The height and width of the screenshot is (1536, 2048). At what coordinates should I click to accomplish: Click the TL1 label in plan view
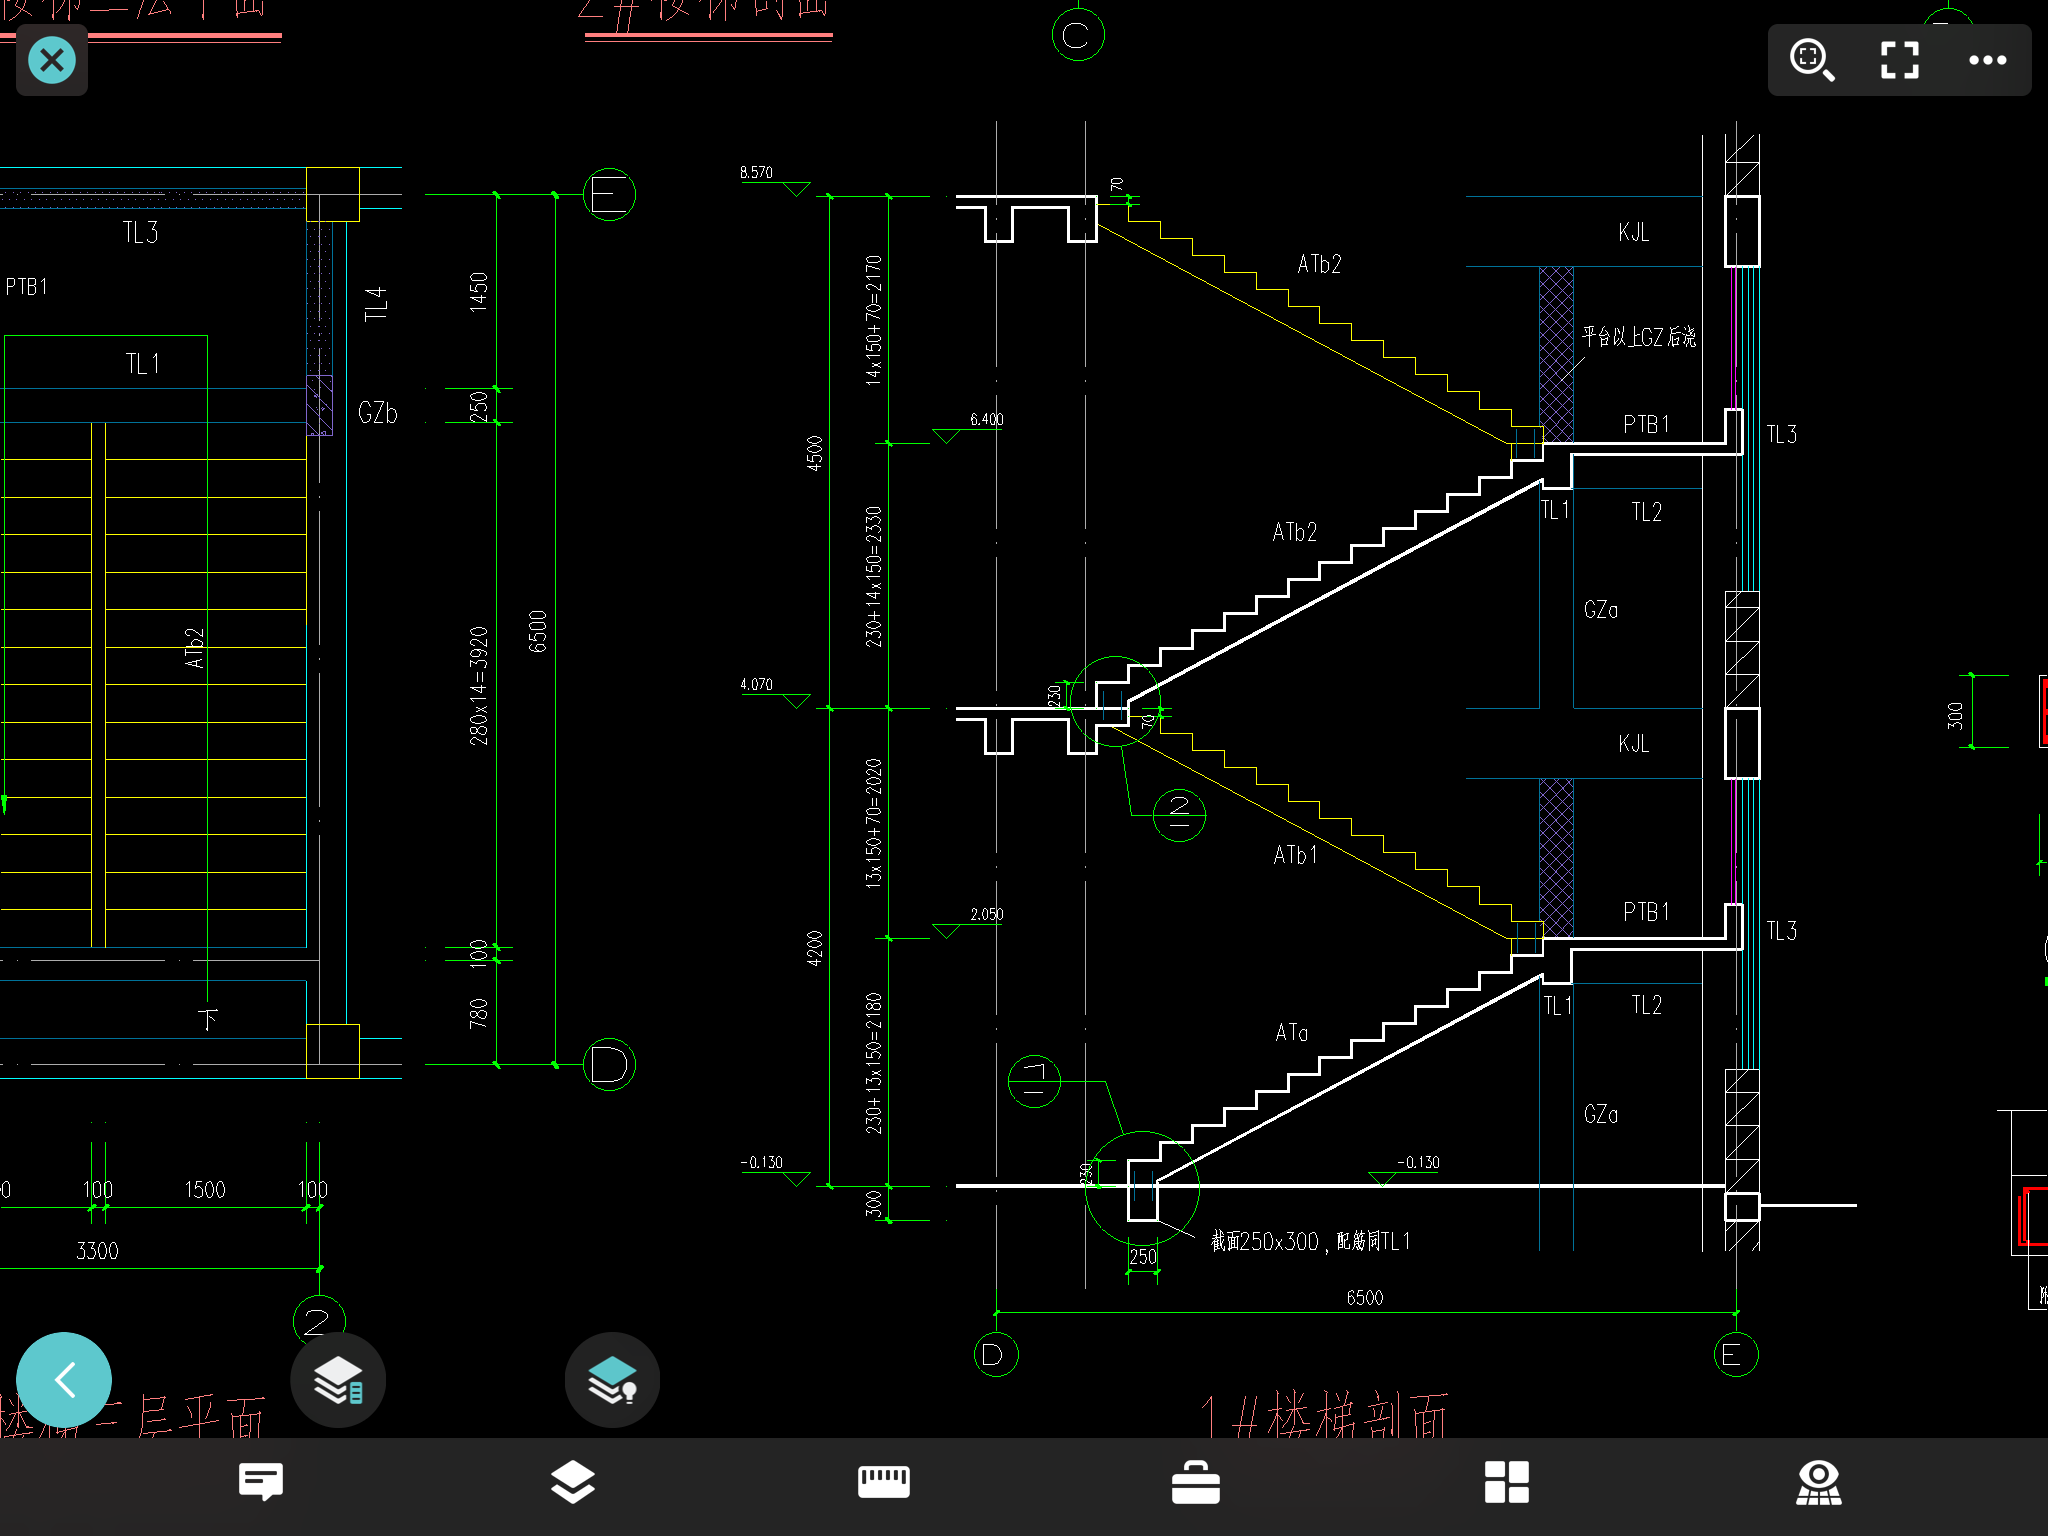(x=142, y=363)
